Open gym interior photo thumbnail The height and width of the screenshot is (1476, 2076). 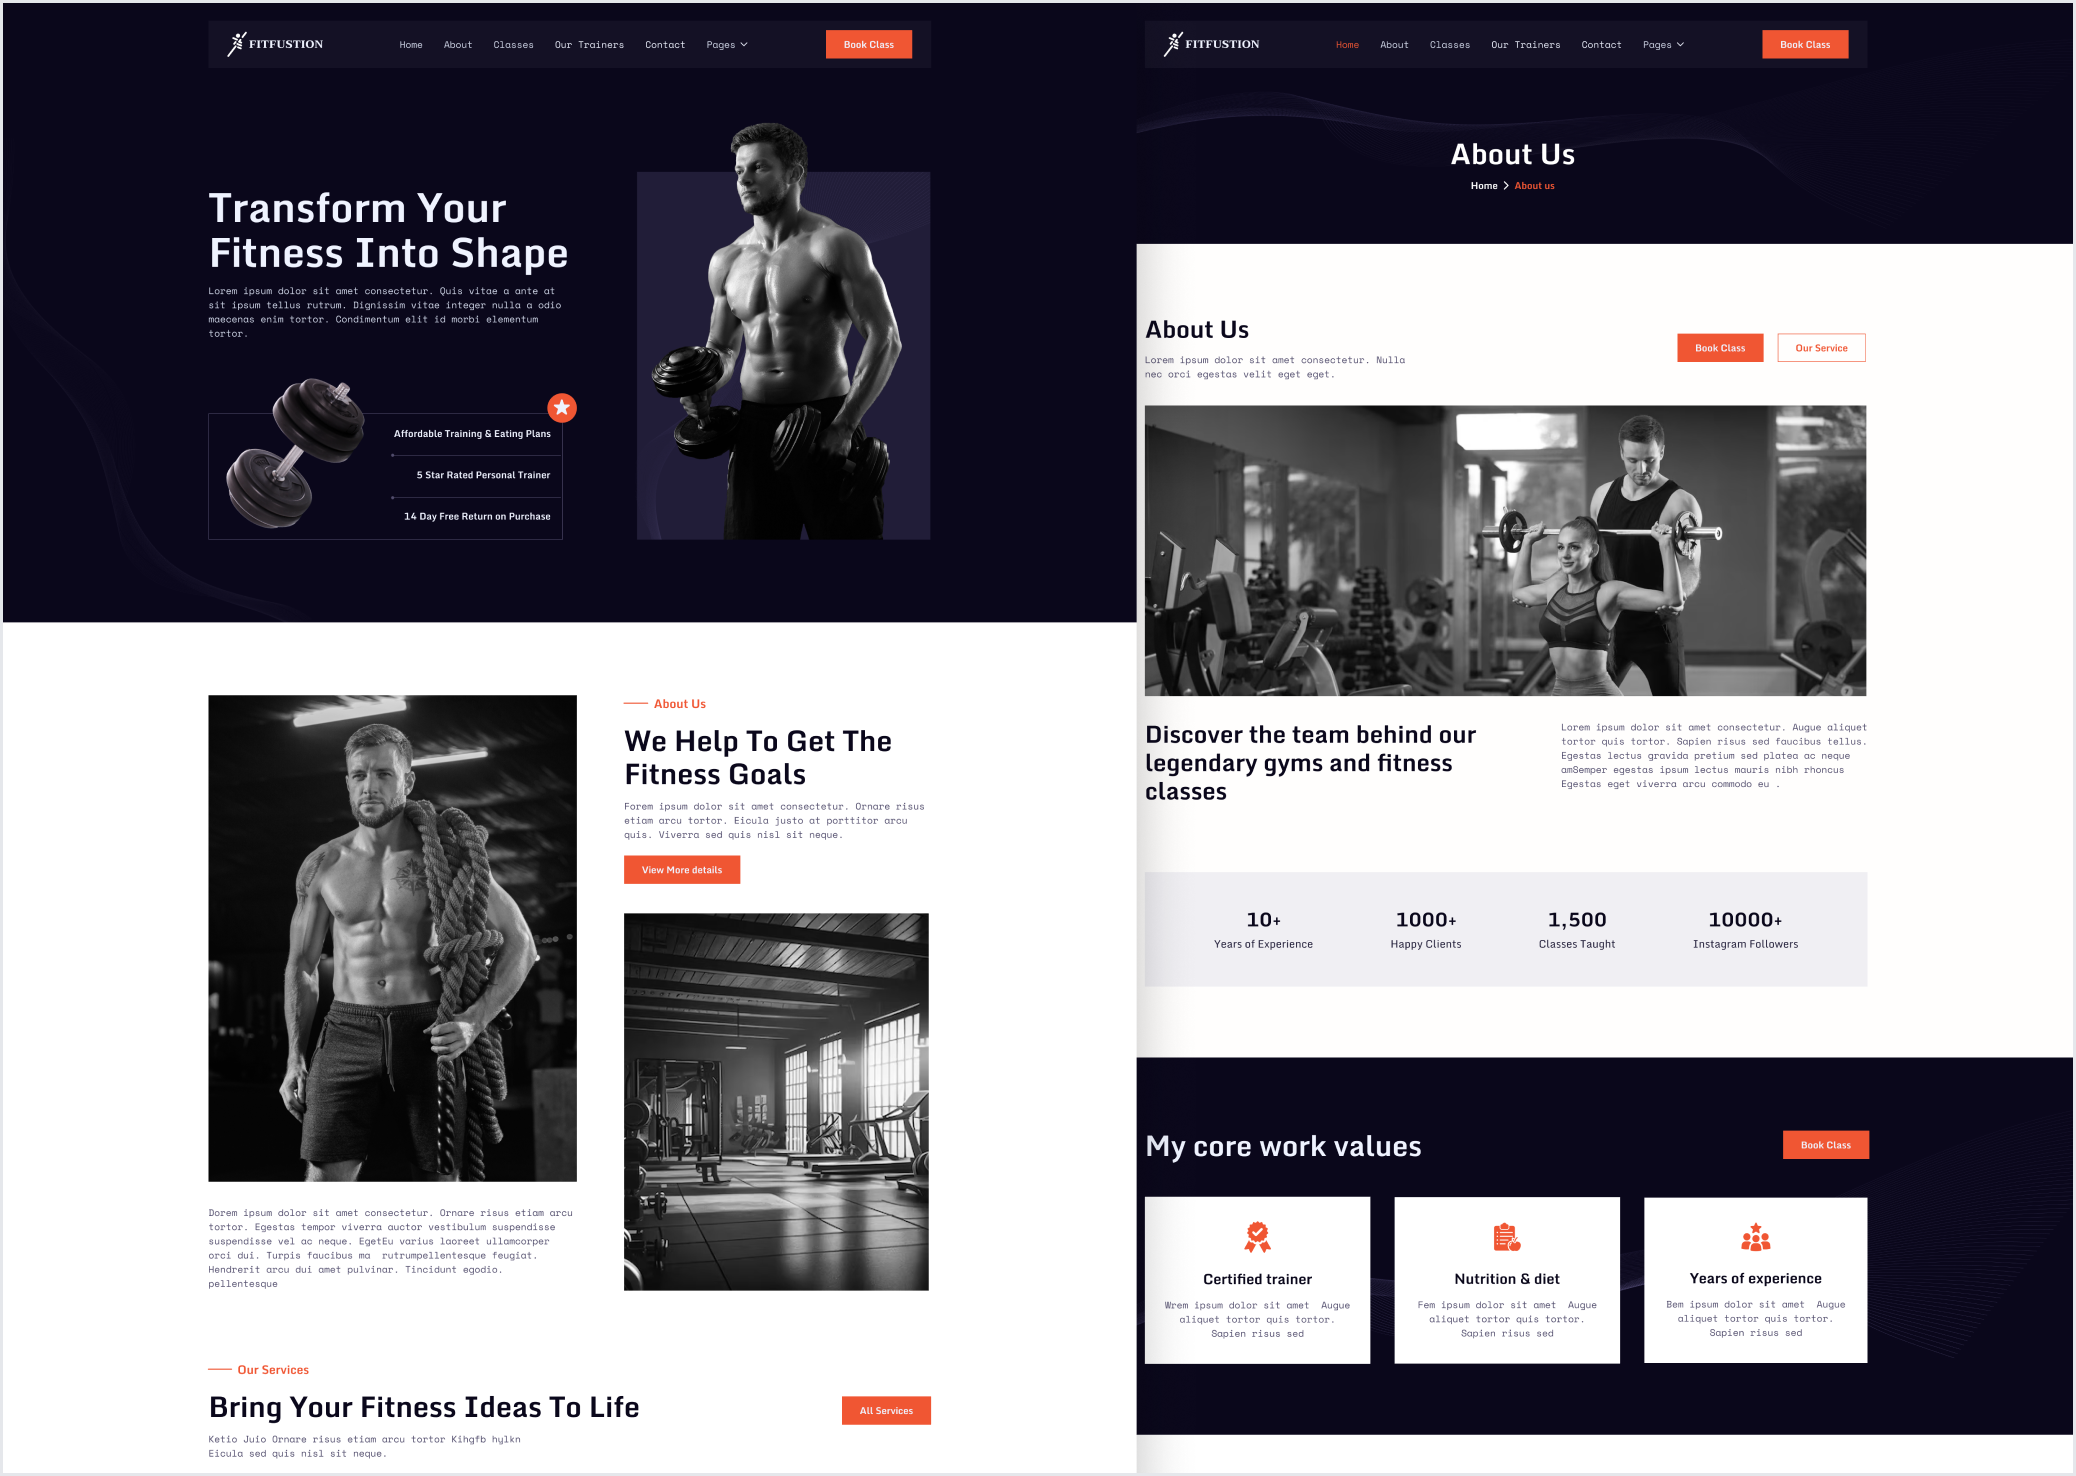776,1101
